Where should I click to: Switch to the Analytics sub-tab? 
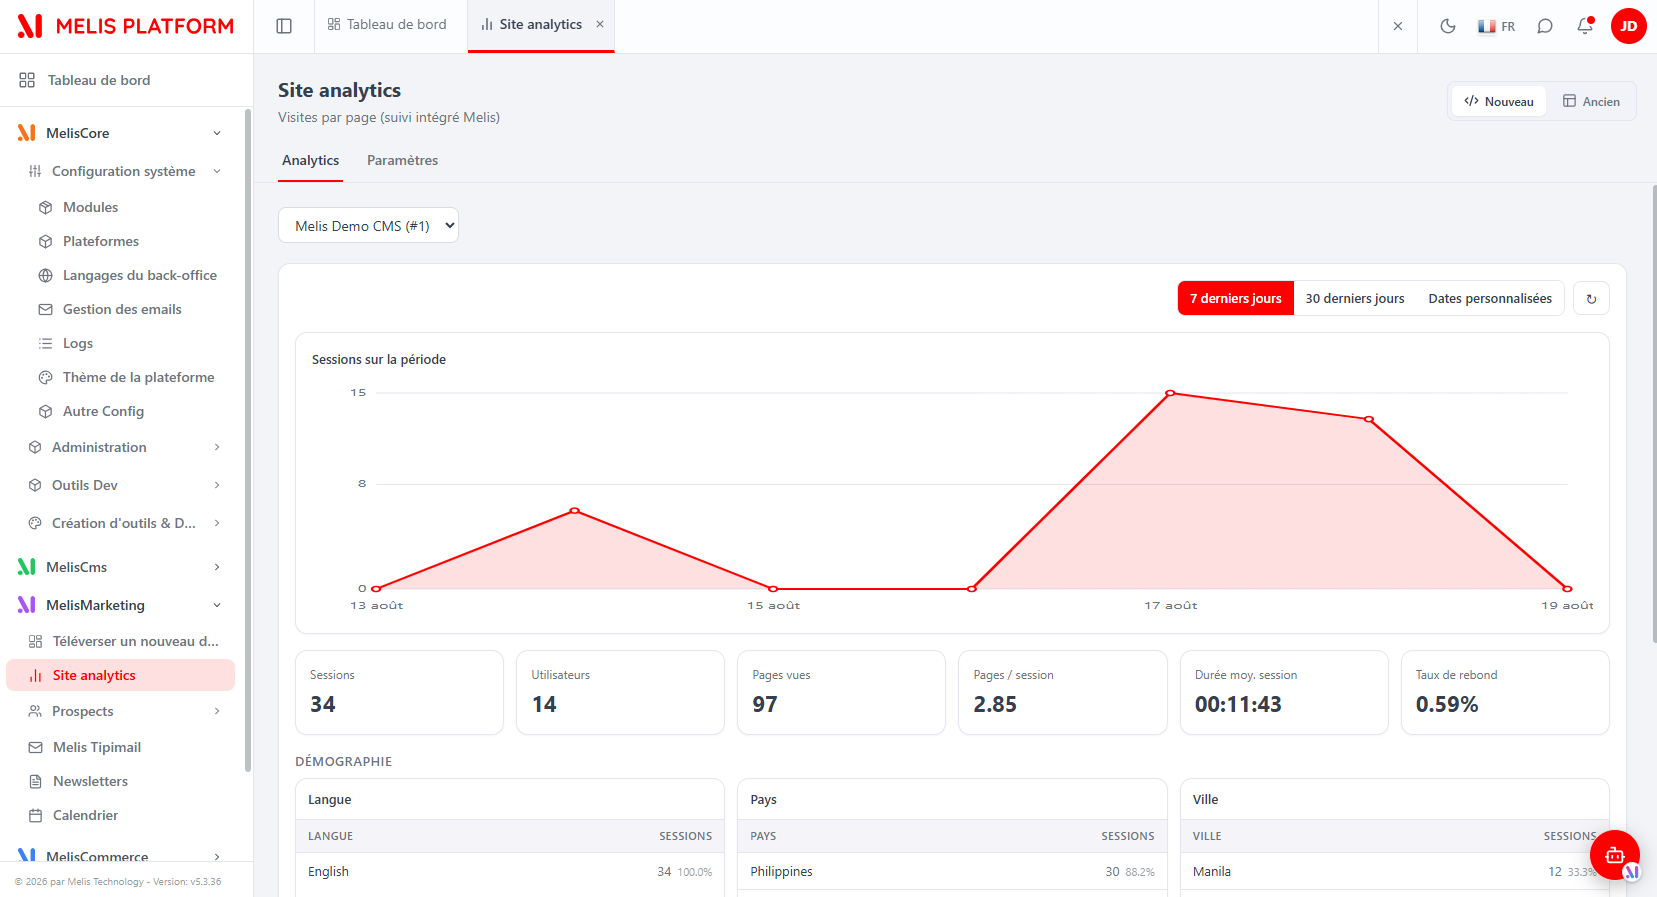click(x=310, y=160)
